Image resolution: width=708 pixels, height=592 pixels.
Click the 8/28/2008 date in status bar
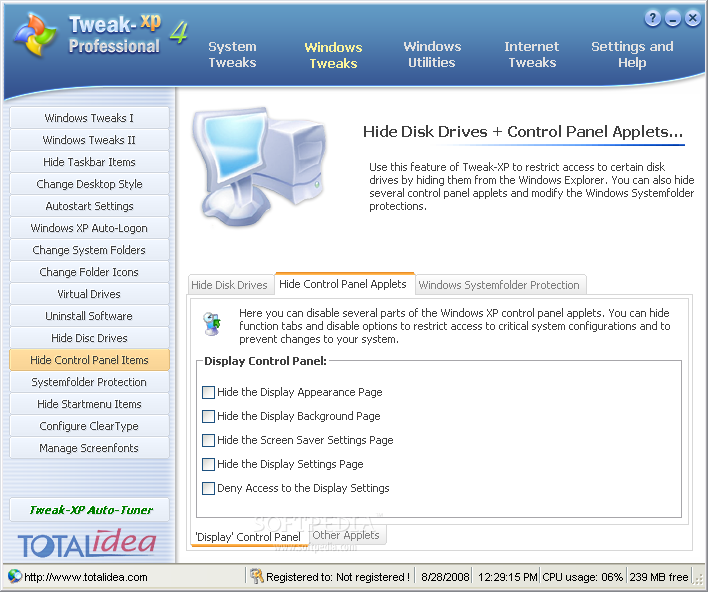point(445,577)
